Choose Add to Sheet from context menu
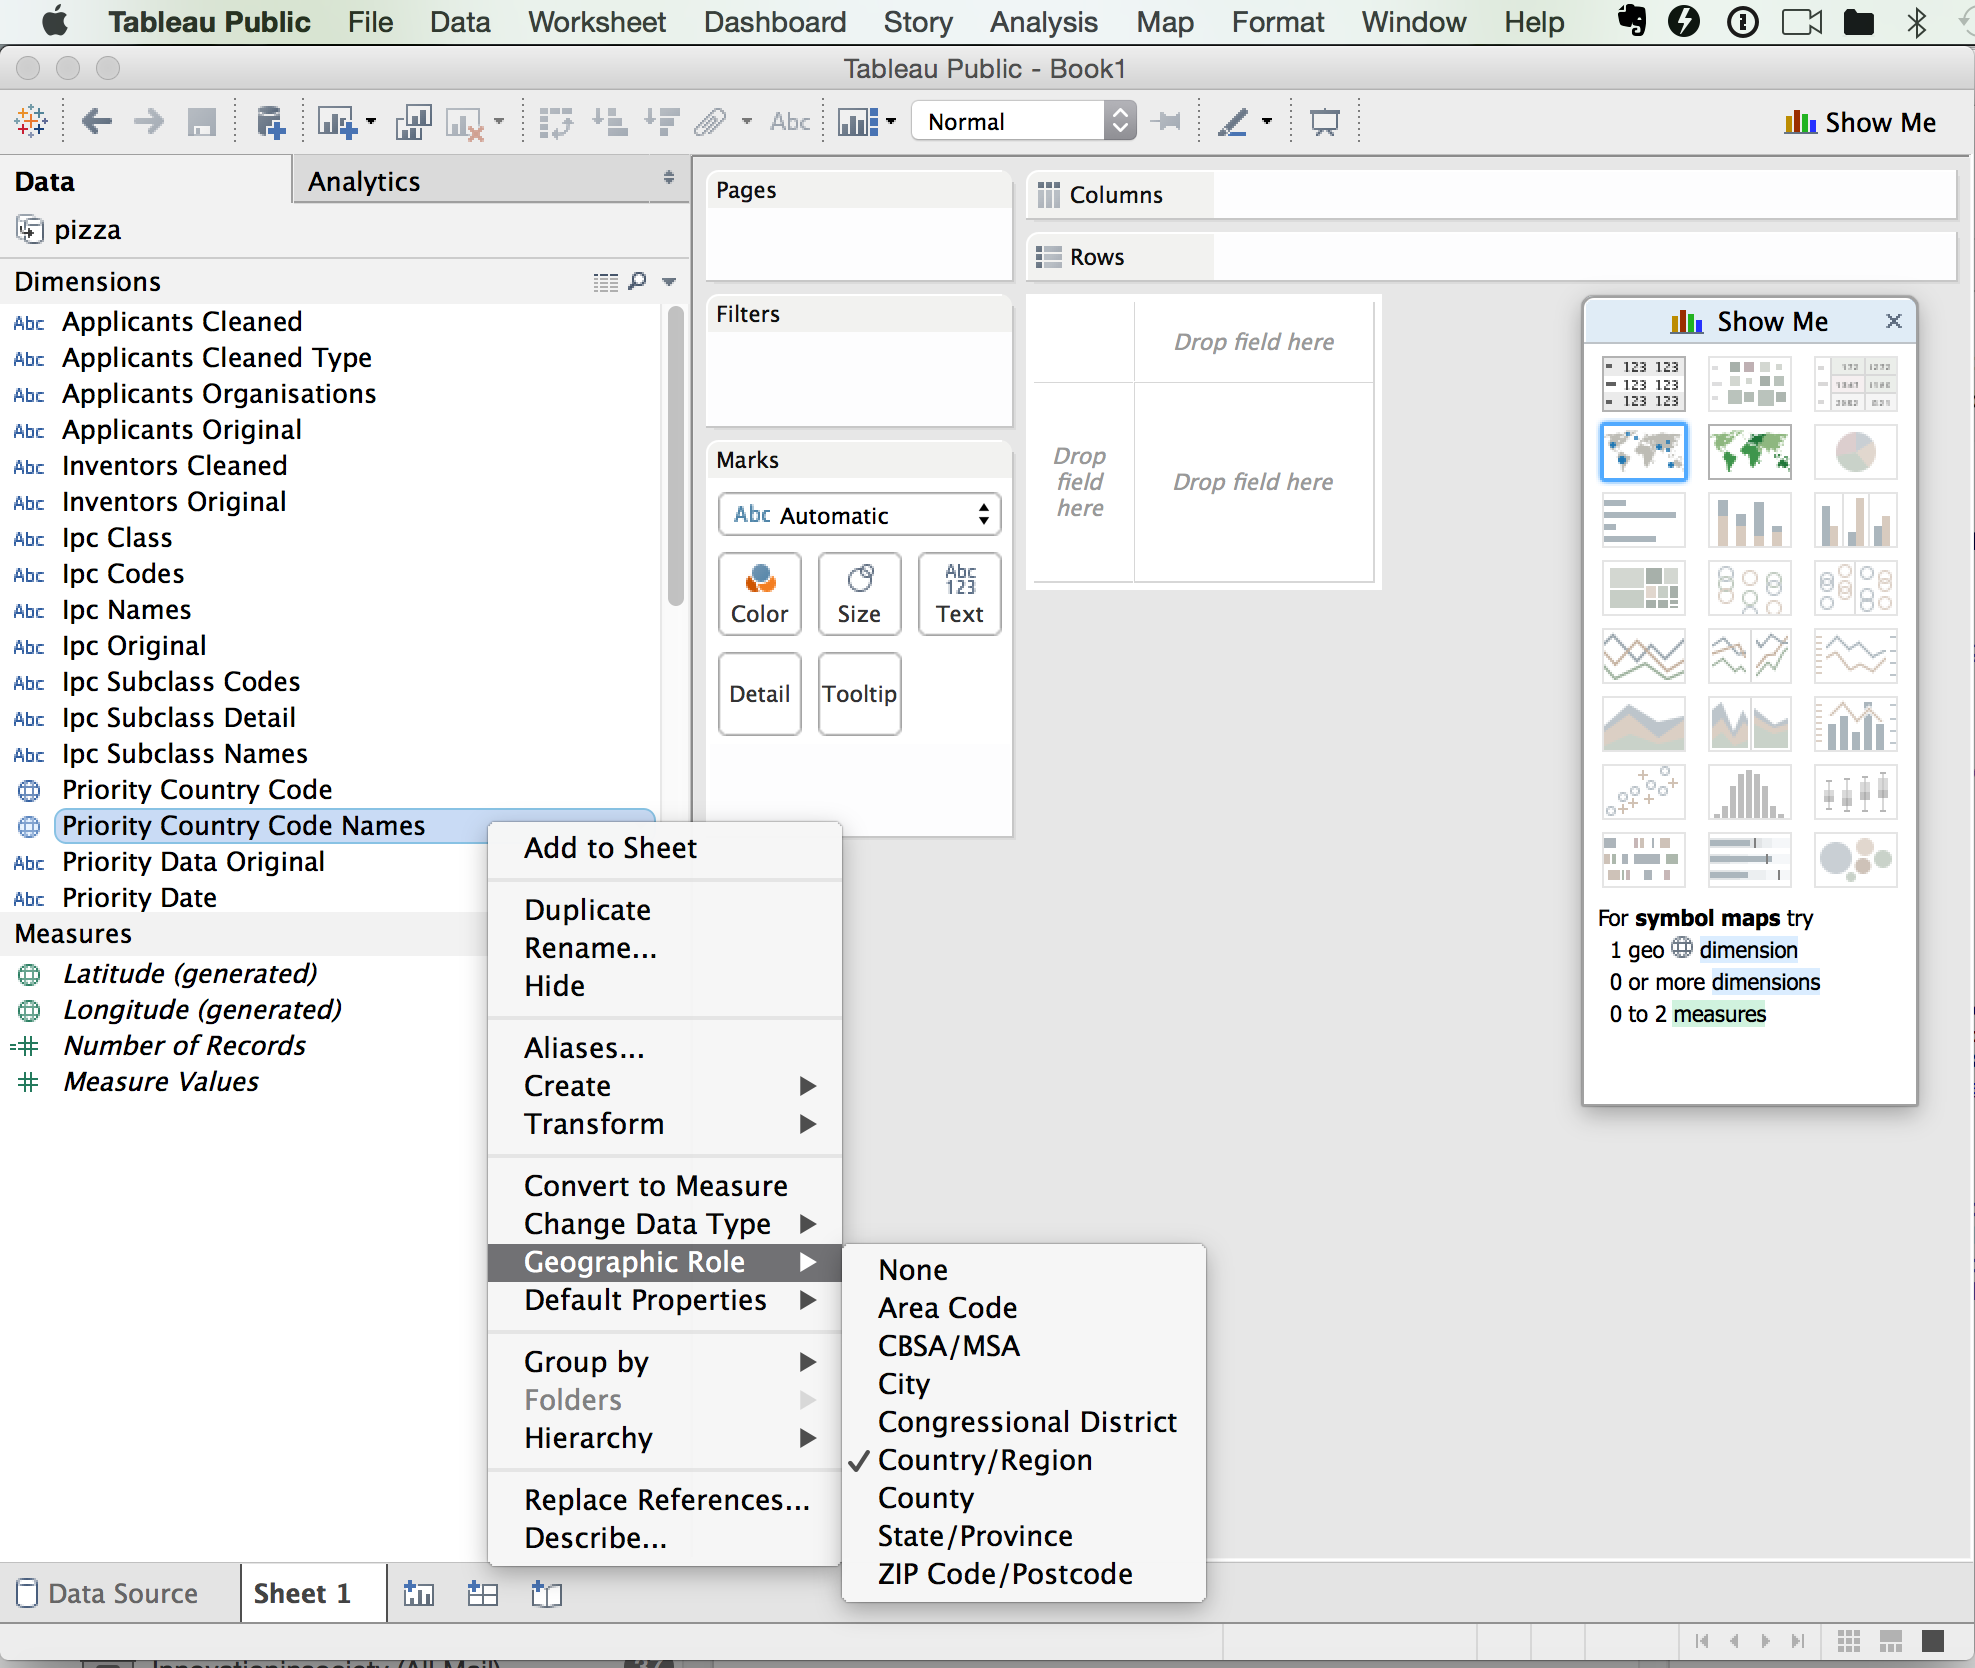Image resolution: width=1975 pixels, height=1668 pixels. [664, 848]
